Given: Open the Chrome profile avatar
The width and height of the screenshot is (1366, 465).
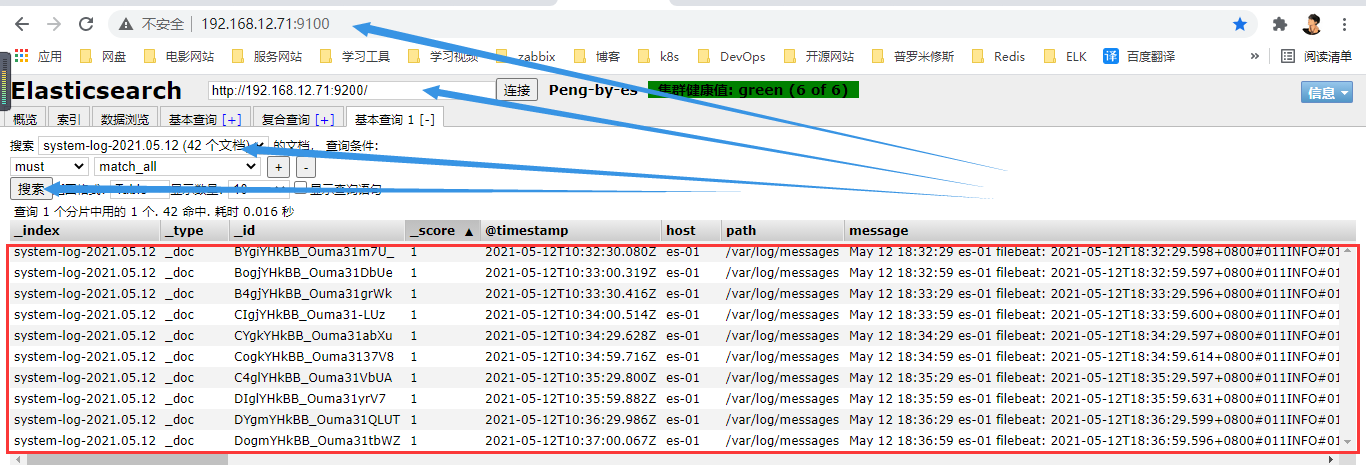Looking at the screenshot, I should tap(1311, 24).
